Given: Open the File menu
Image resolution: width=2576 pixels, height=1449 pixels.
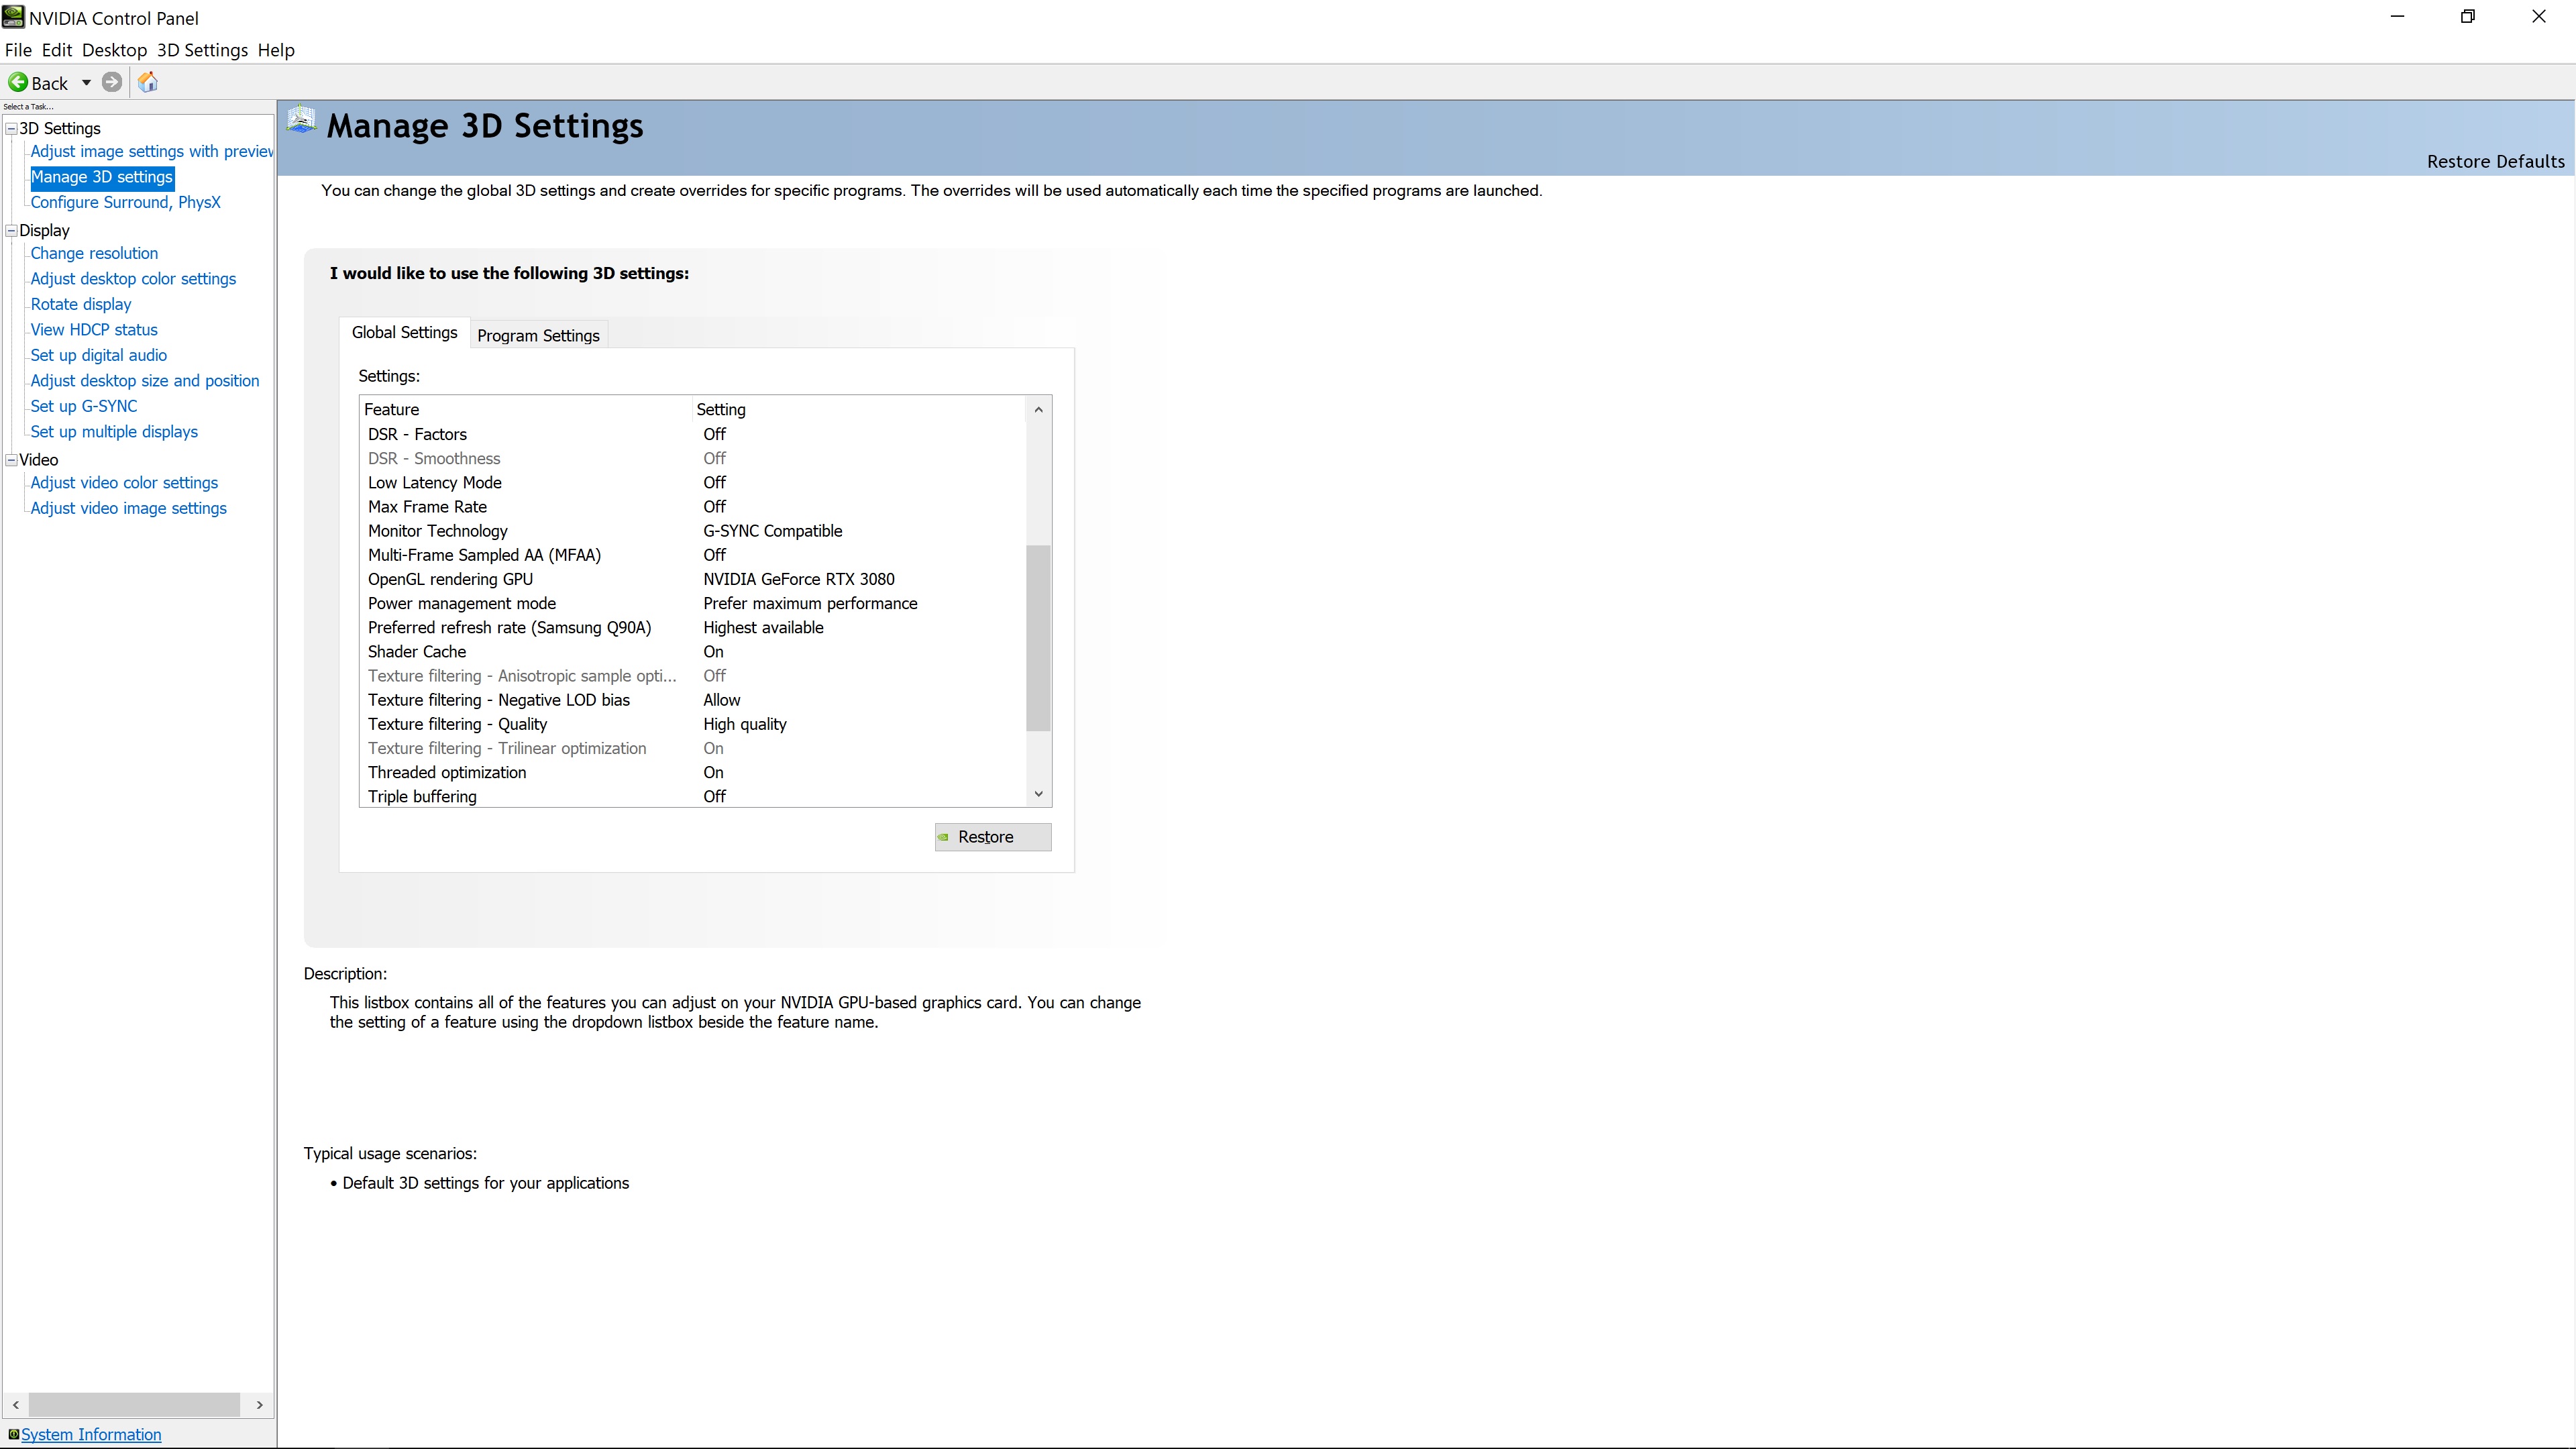Looking at the screenshot, I should pyautogui.click(x=18, y=50).
